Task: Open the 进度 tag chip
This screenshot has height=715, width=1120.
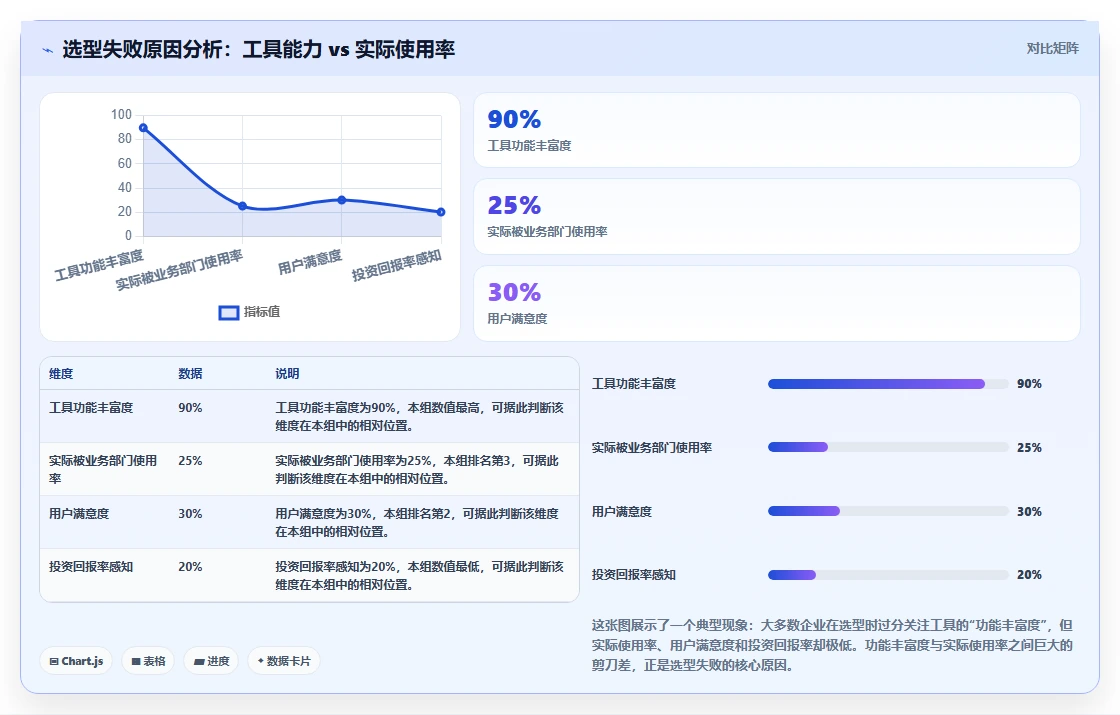Action: 211,661
